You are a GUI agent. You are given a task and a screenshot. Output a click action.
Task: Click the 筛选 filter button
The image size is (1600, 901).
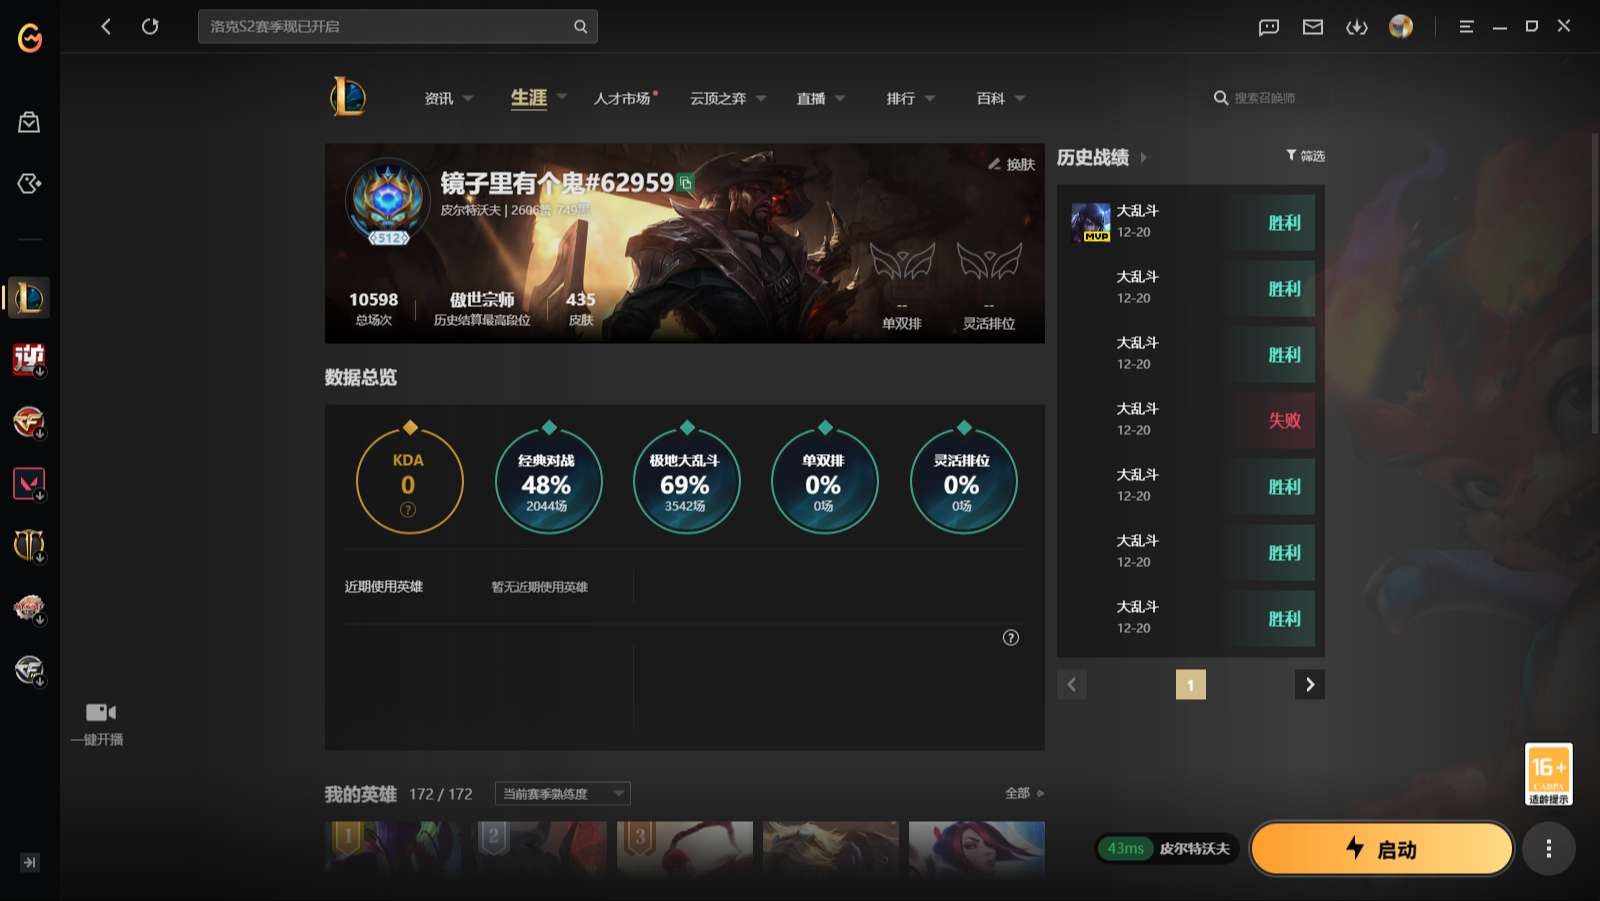coord(1305,156)
